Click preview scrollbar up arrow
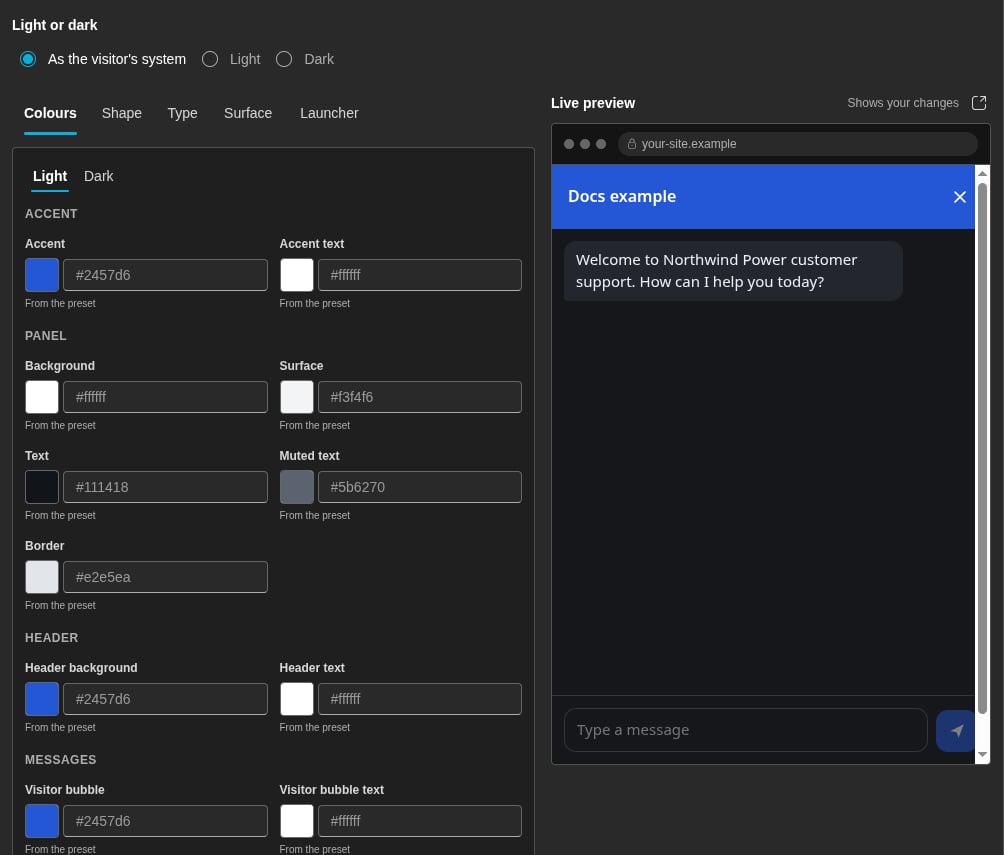Screen dimensions: 1004x855 [982, 174]
